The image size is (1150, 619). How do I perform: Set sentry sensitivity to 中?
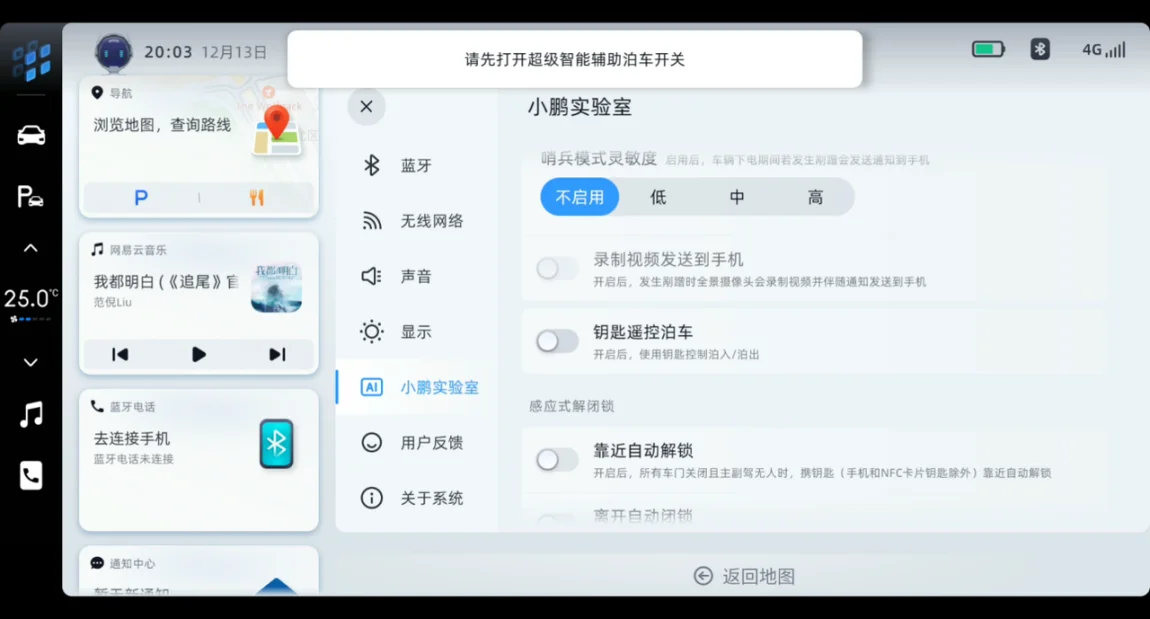736,197
